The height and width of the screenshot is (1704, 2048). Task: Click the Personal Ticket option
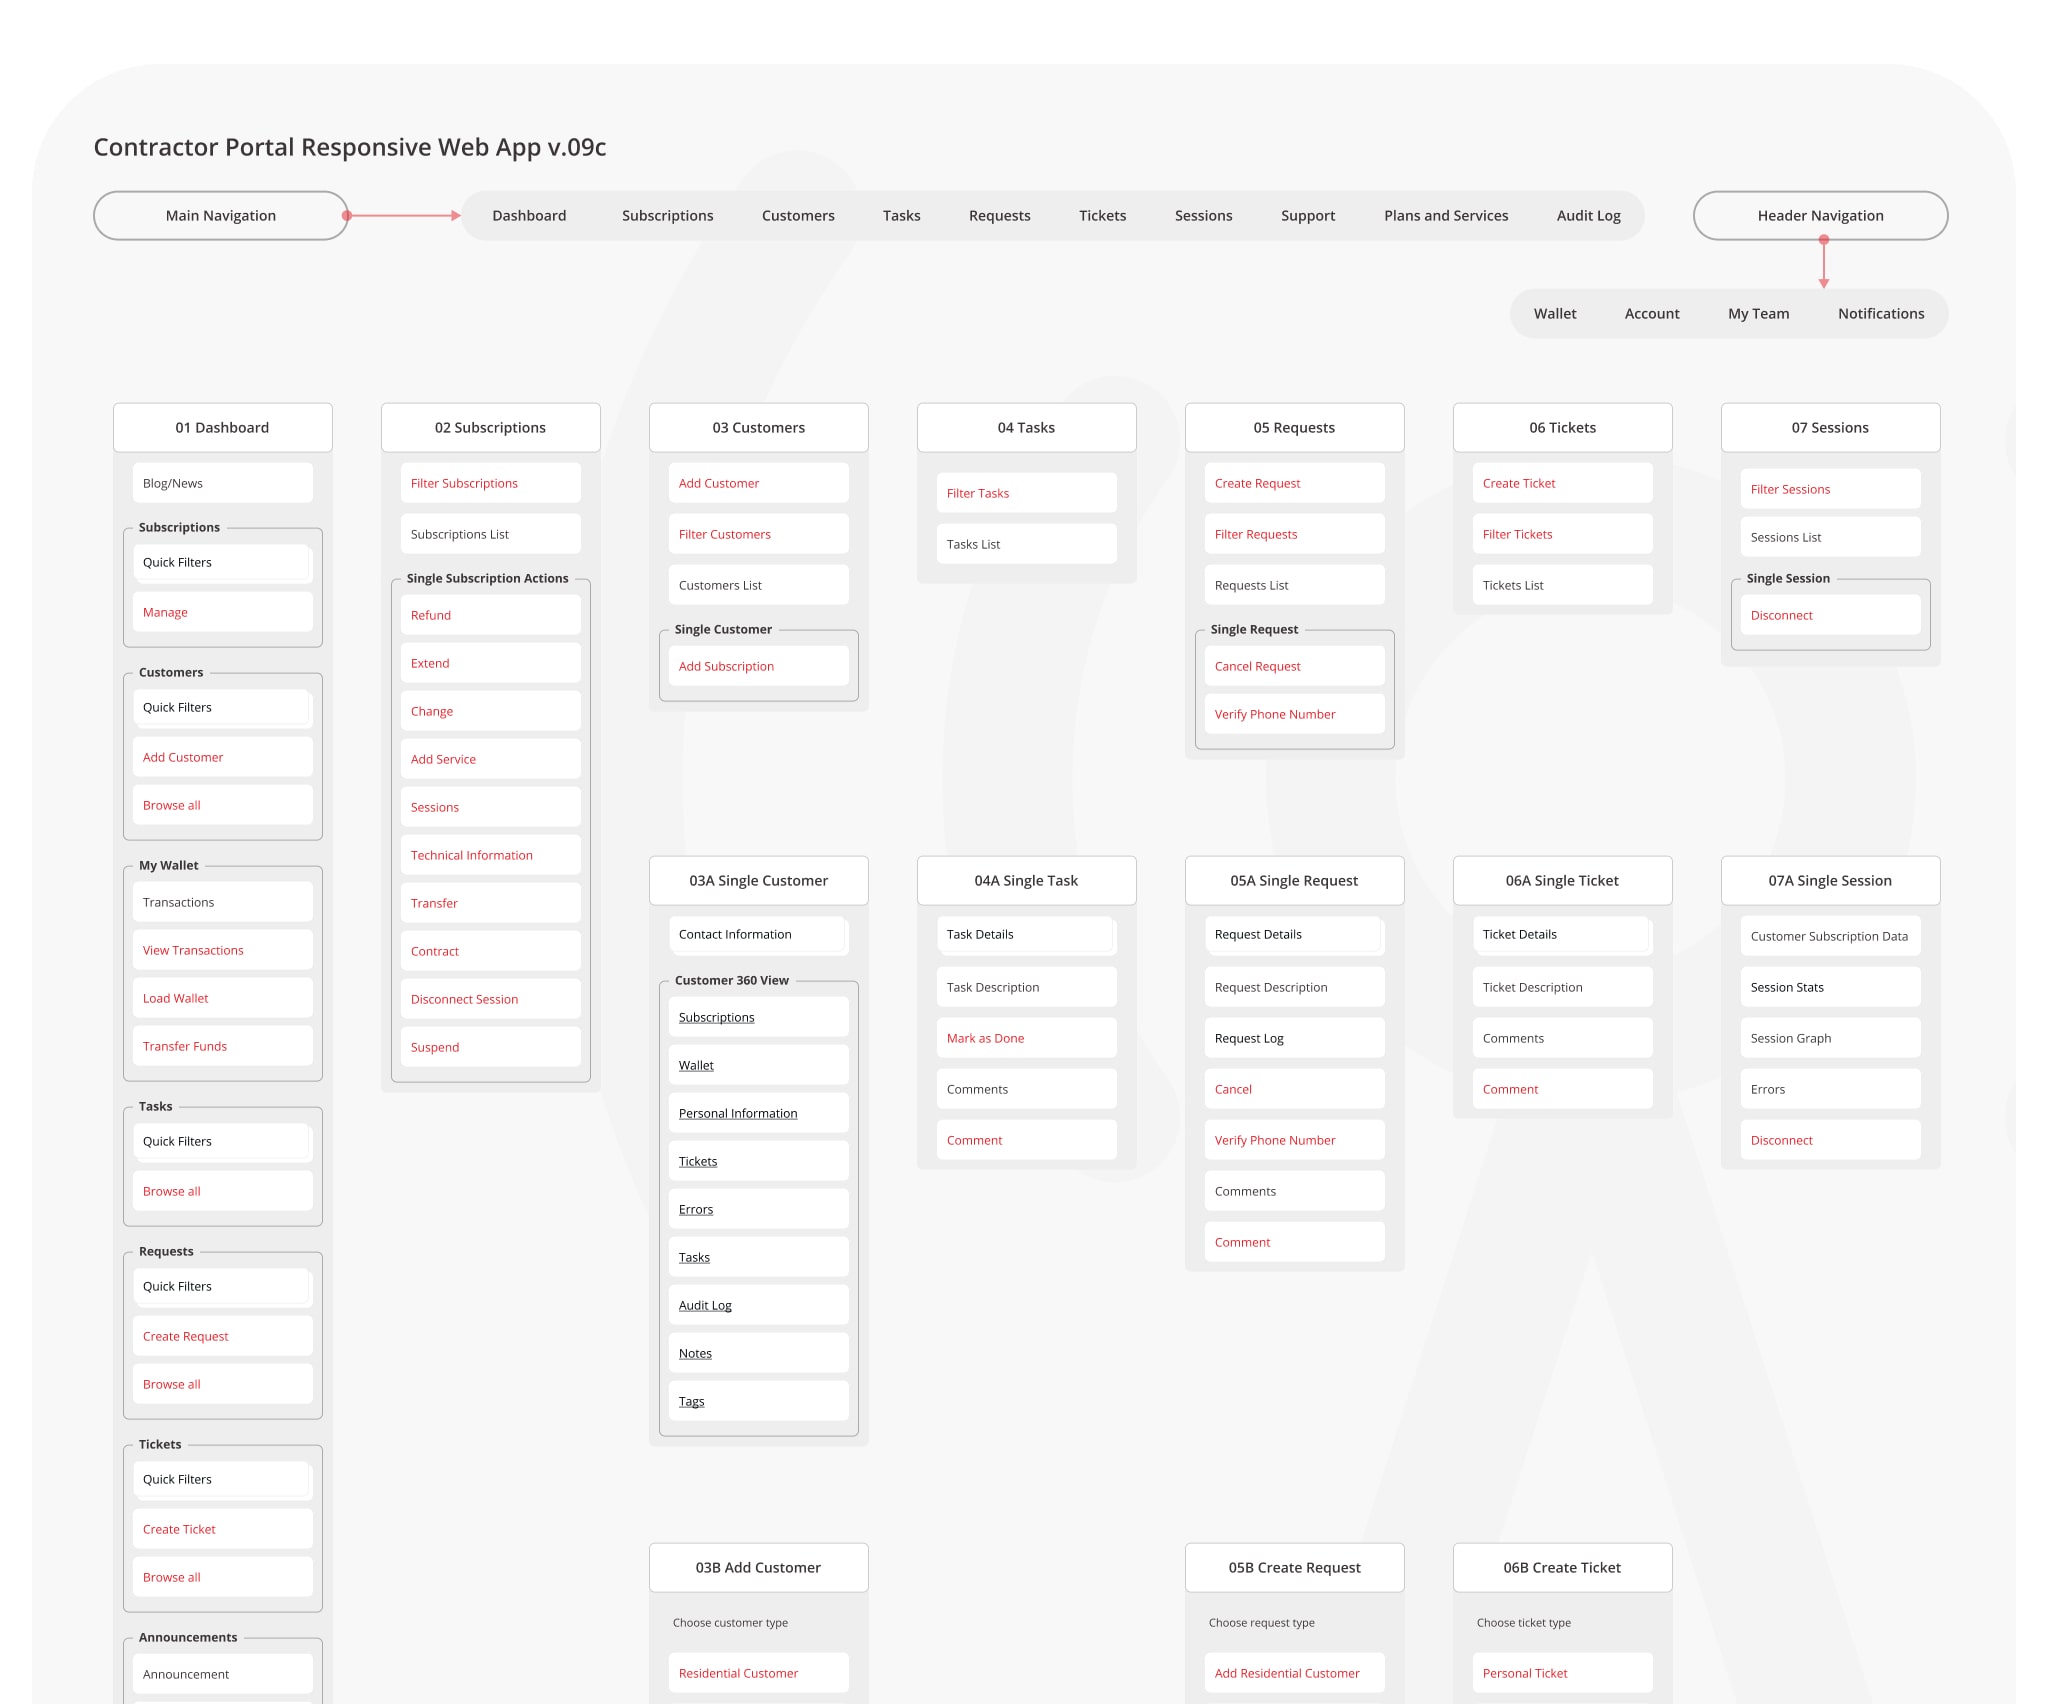click(x=1524, y=1674)
